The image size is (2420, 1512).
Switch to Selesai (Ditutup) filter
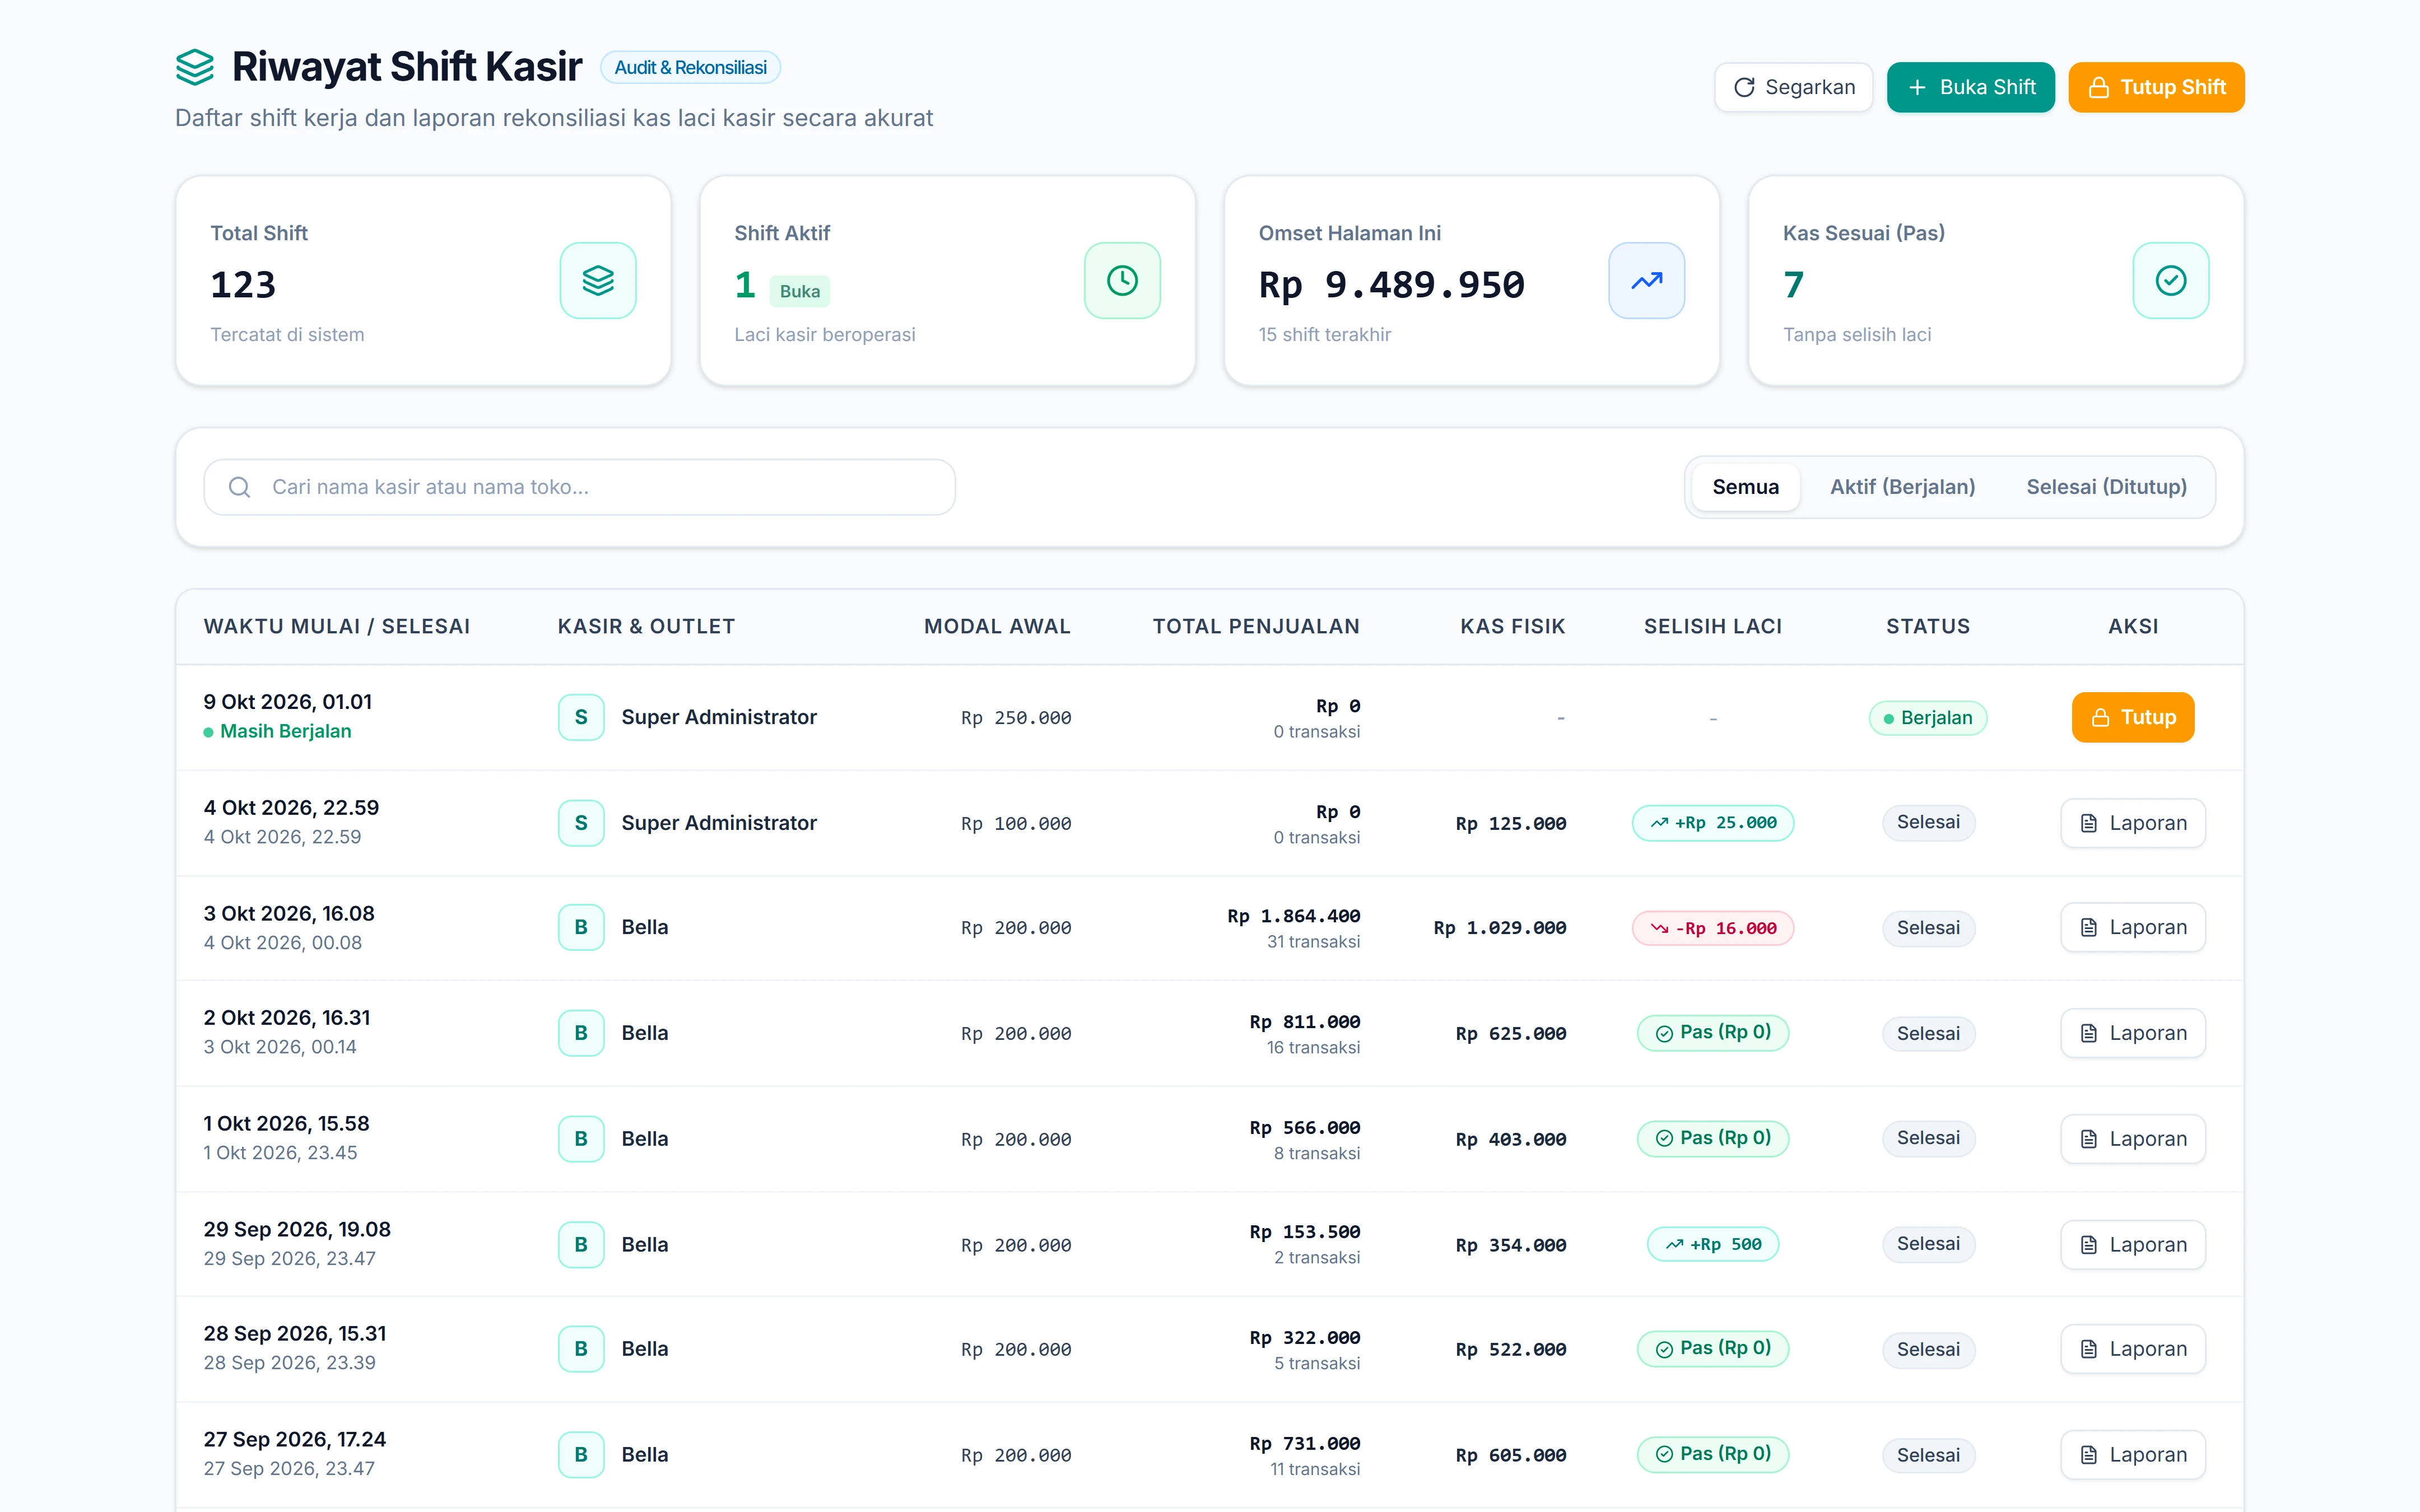click(x=2106, y=487)
